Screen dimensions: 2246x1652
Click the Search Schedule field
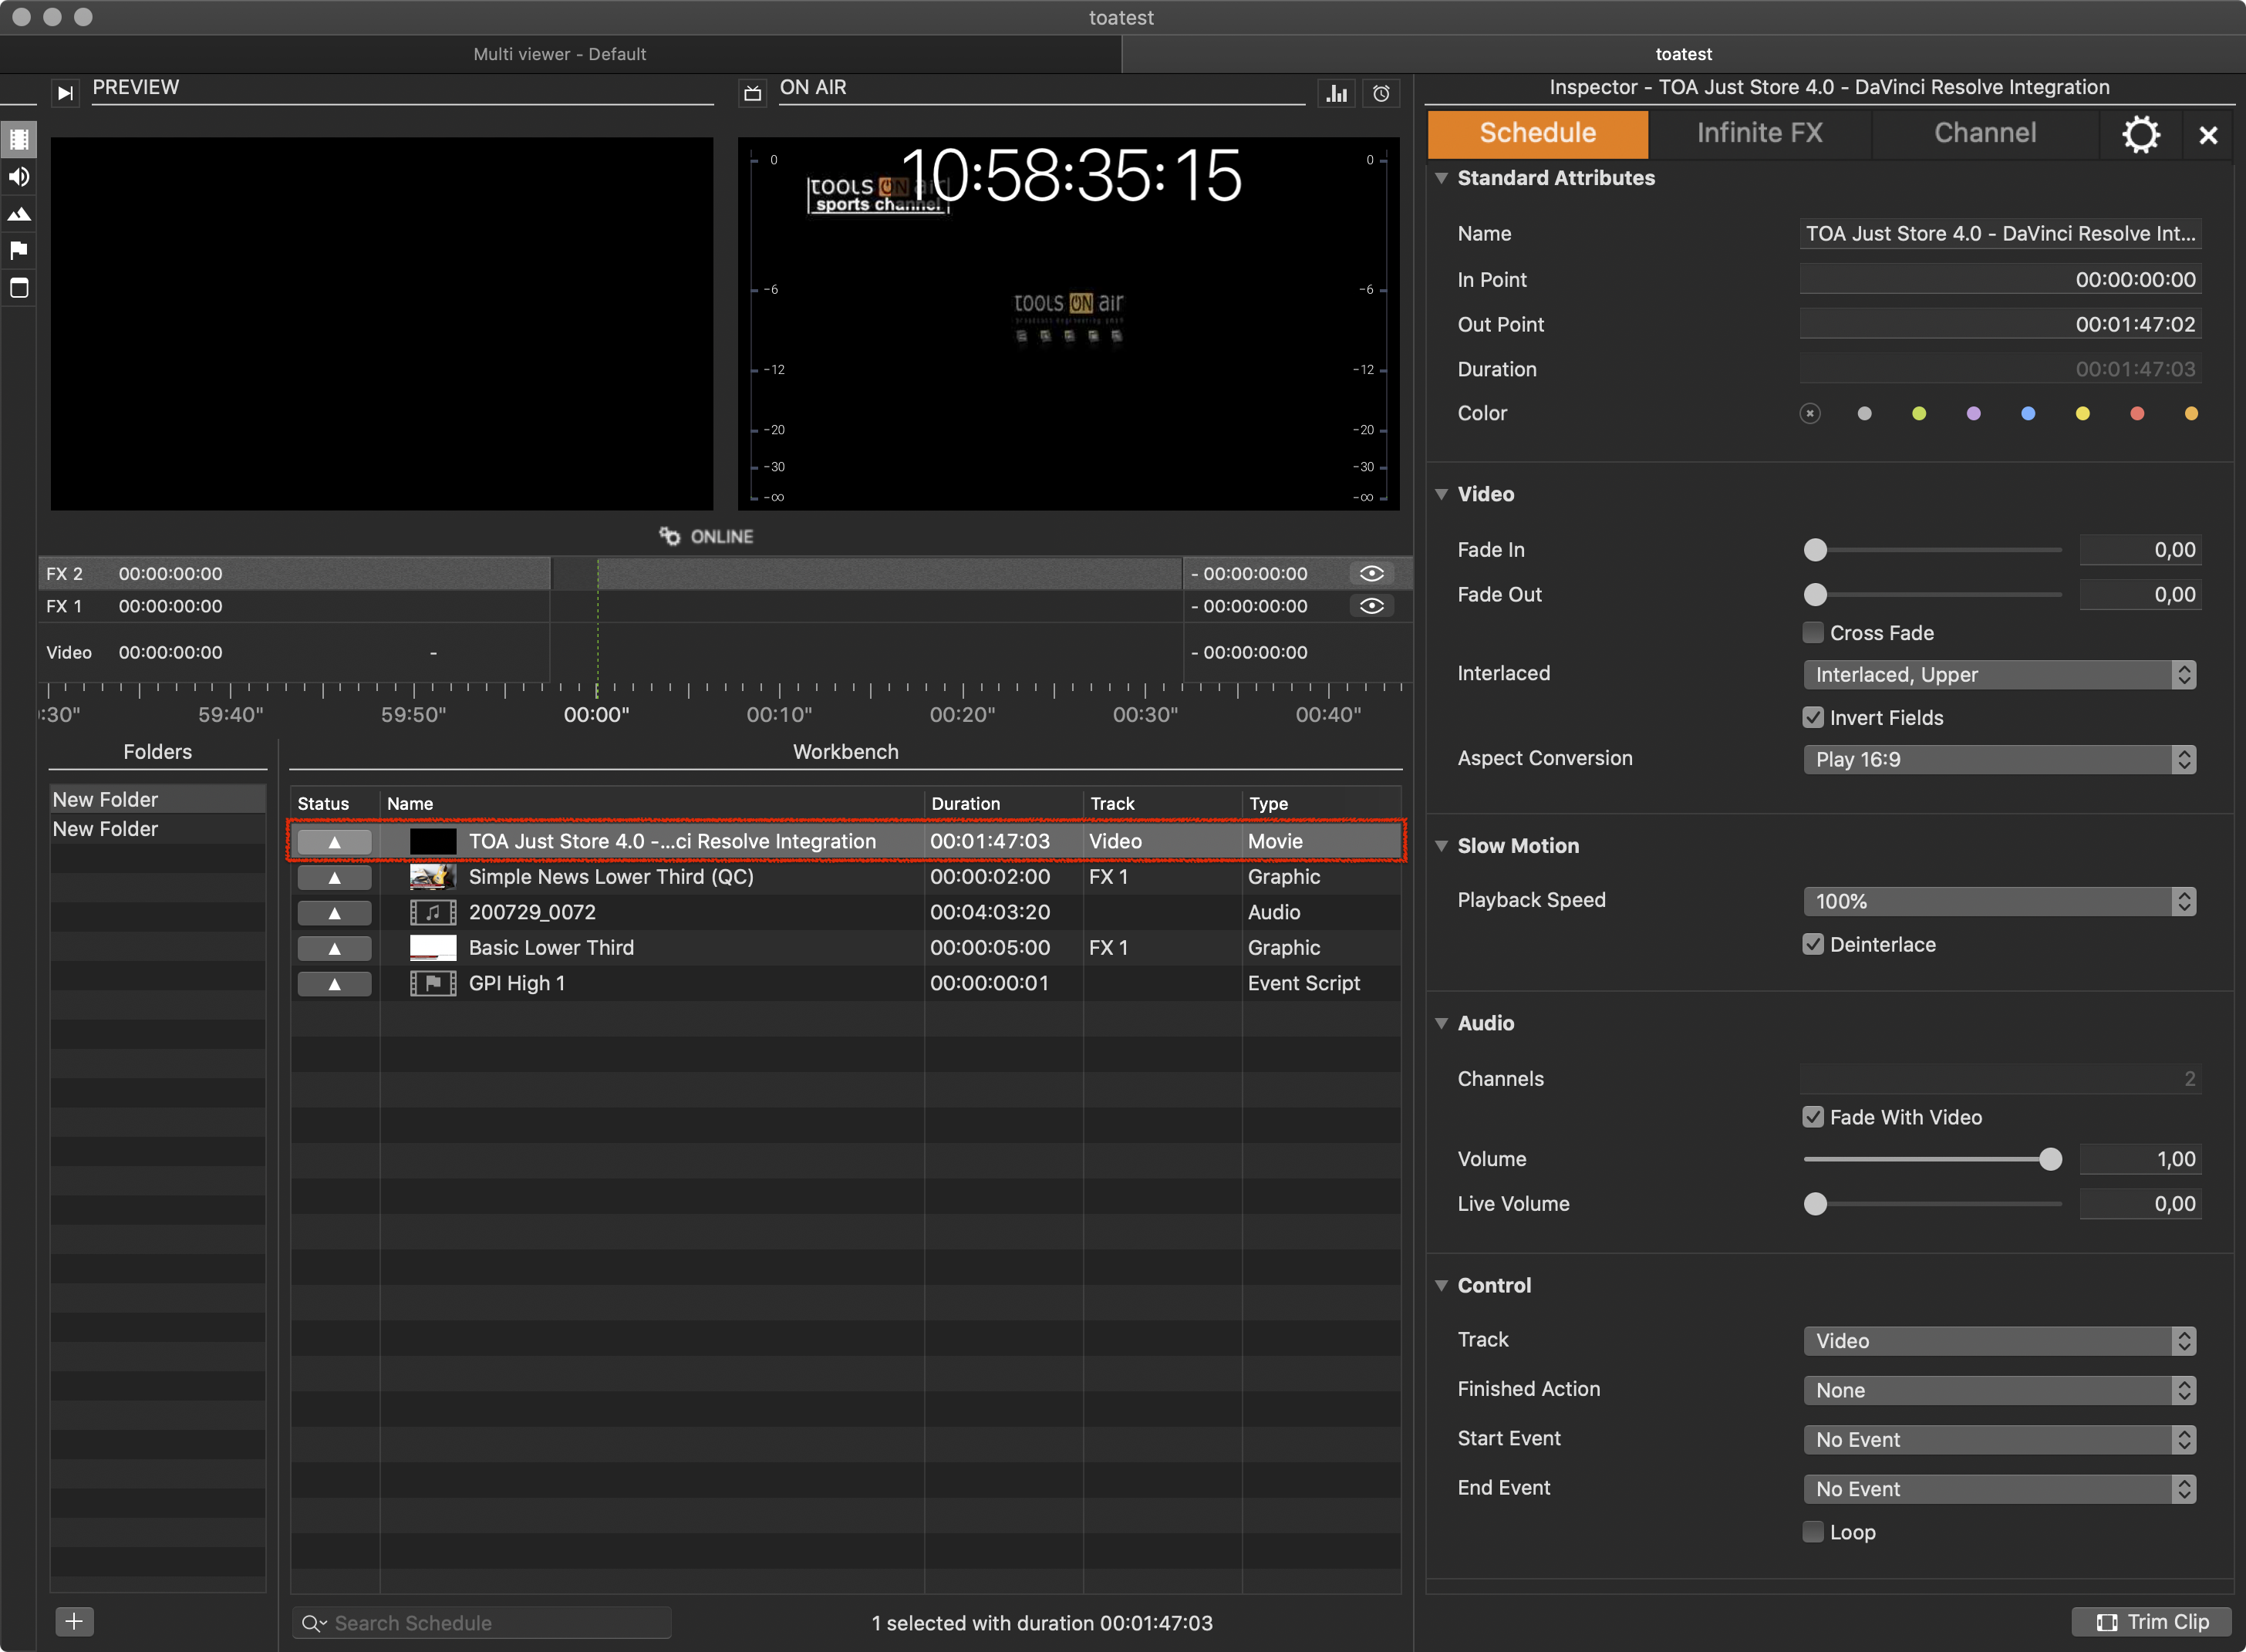click(482, 1623)
